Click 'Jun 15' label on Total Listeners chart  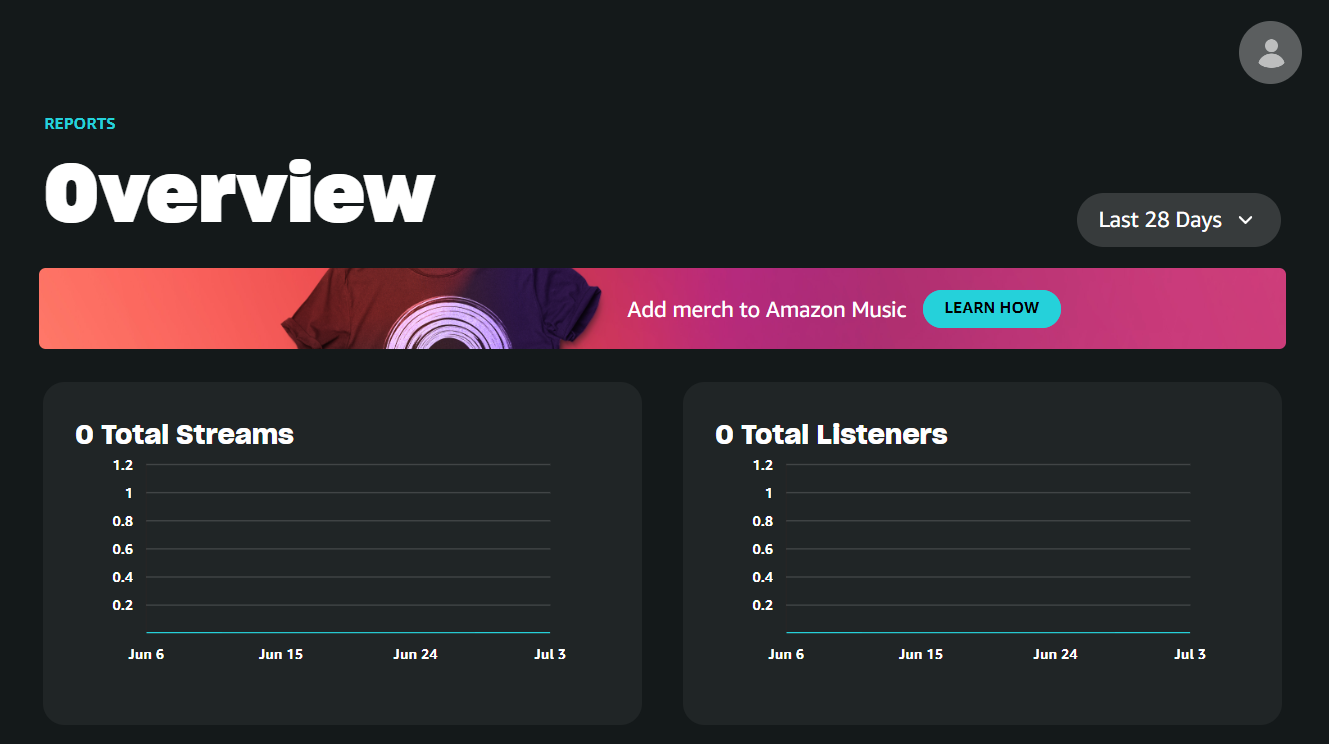click(x=921, y=654)
